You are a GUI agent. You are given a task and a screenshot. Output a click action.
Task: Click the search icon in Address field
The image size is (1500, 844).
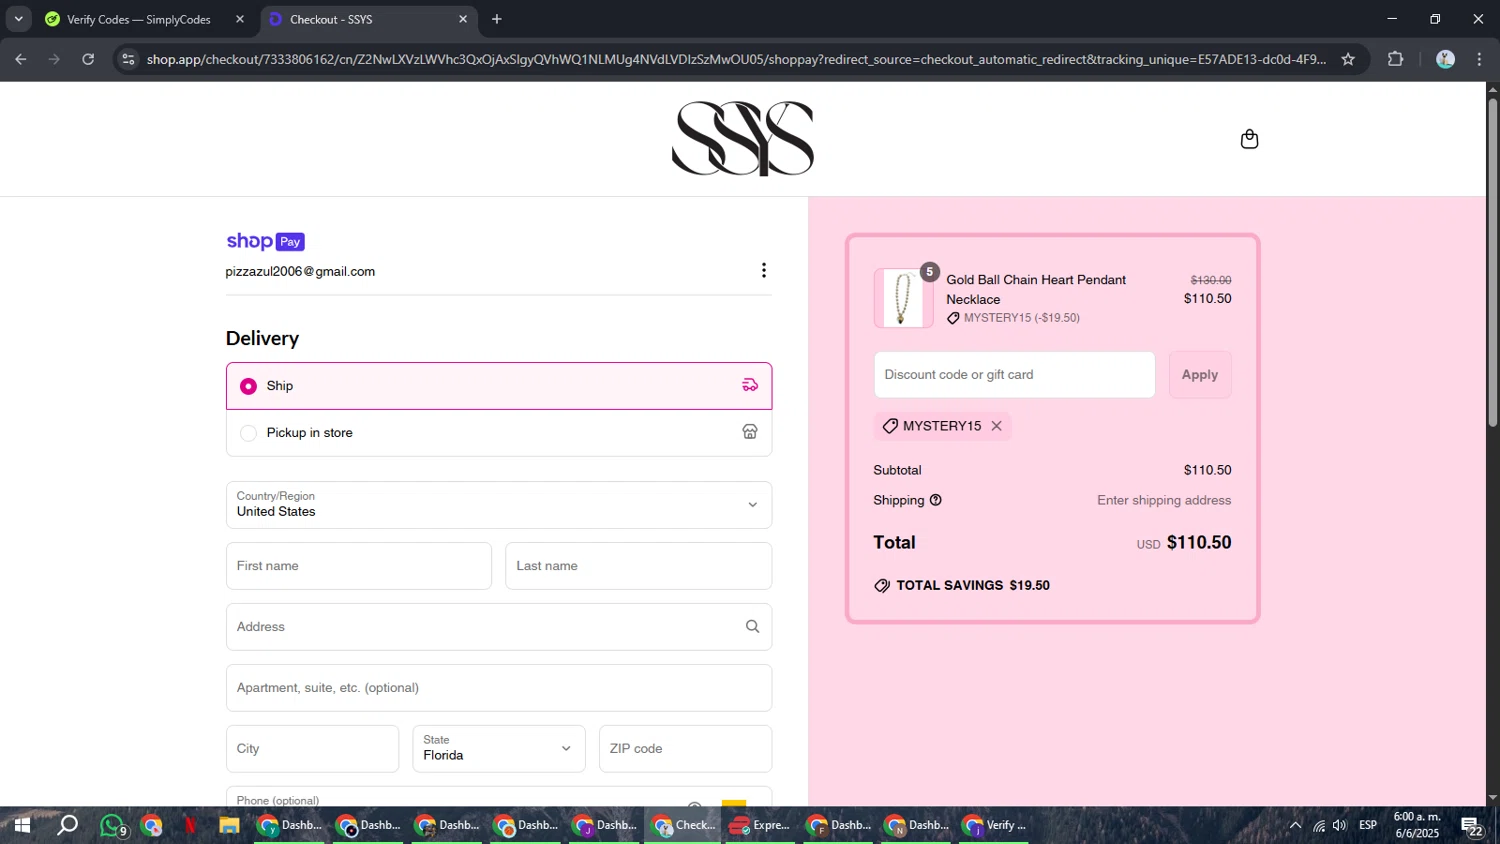pyautogui.click(x=752, y=627)
